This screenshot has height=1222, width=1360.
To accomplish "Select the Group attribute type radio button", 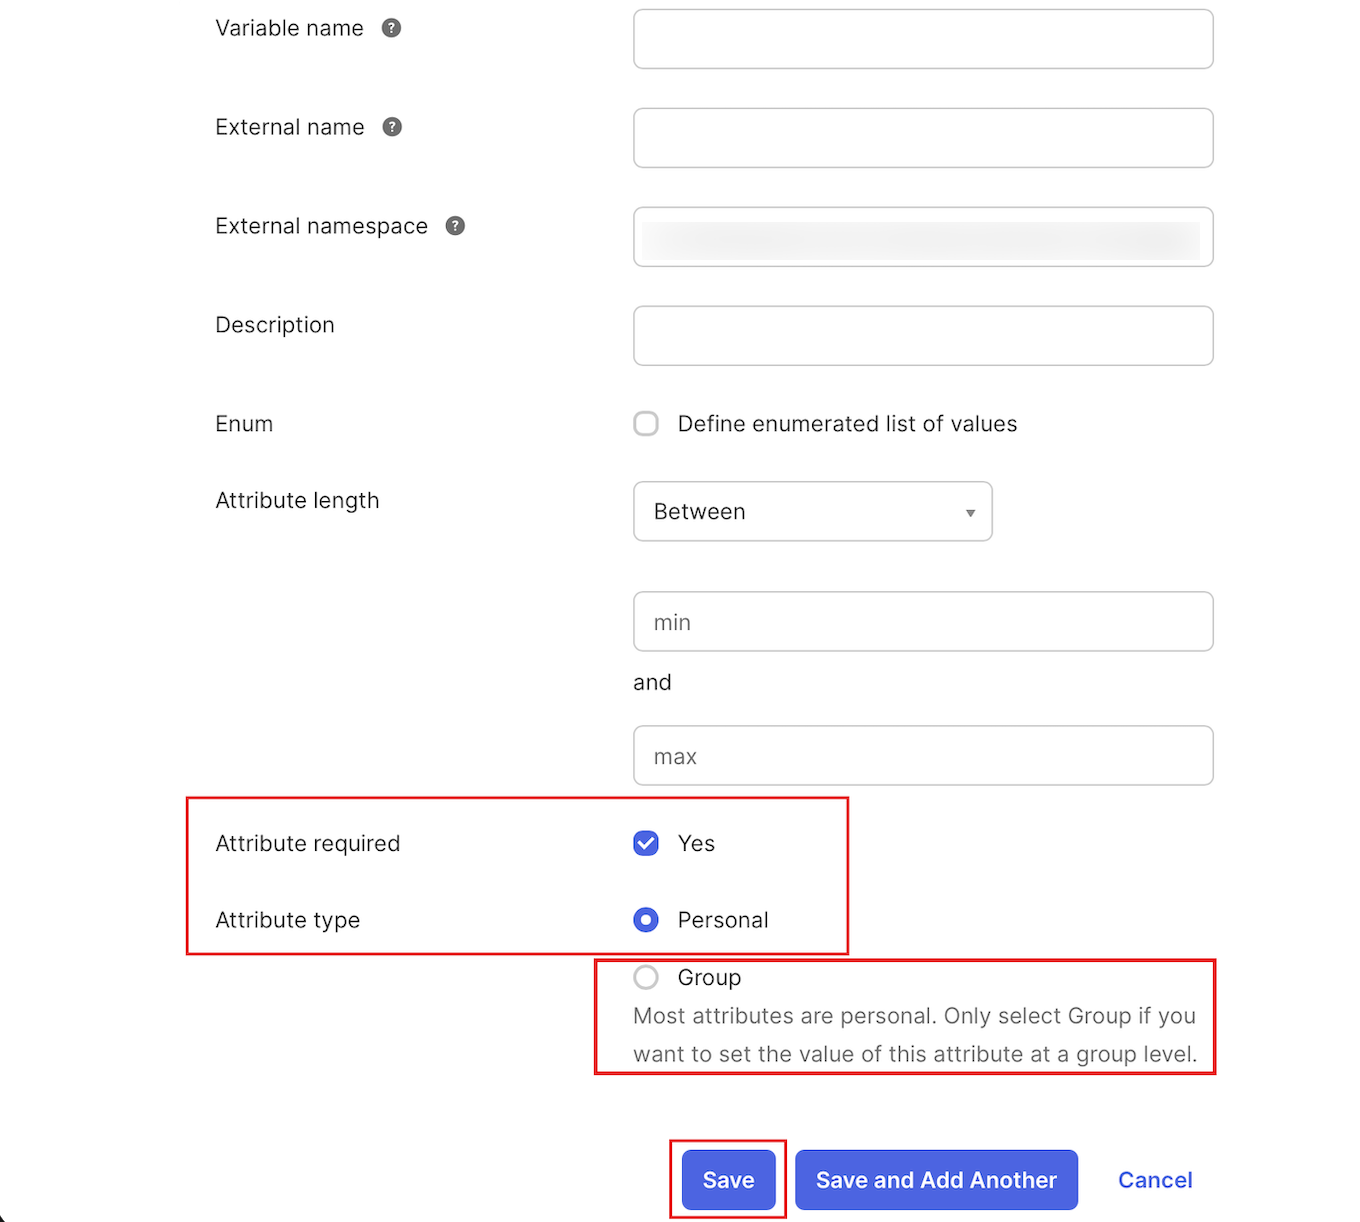I will 646,977.
